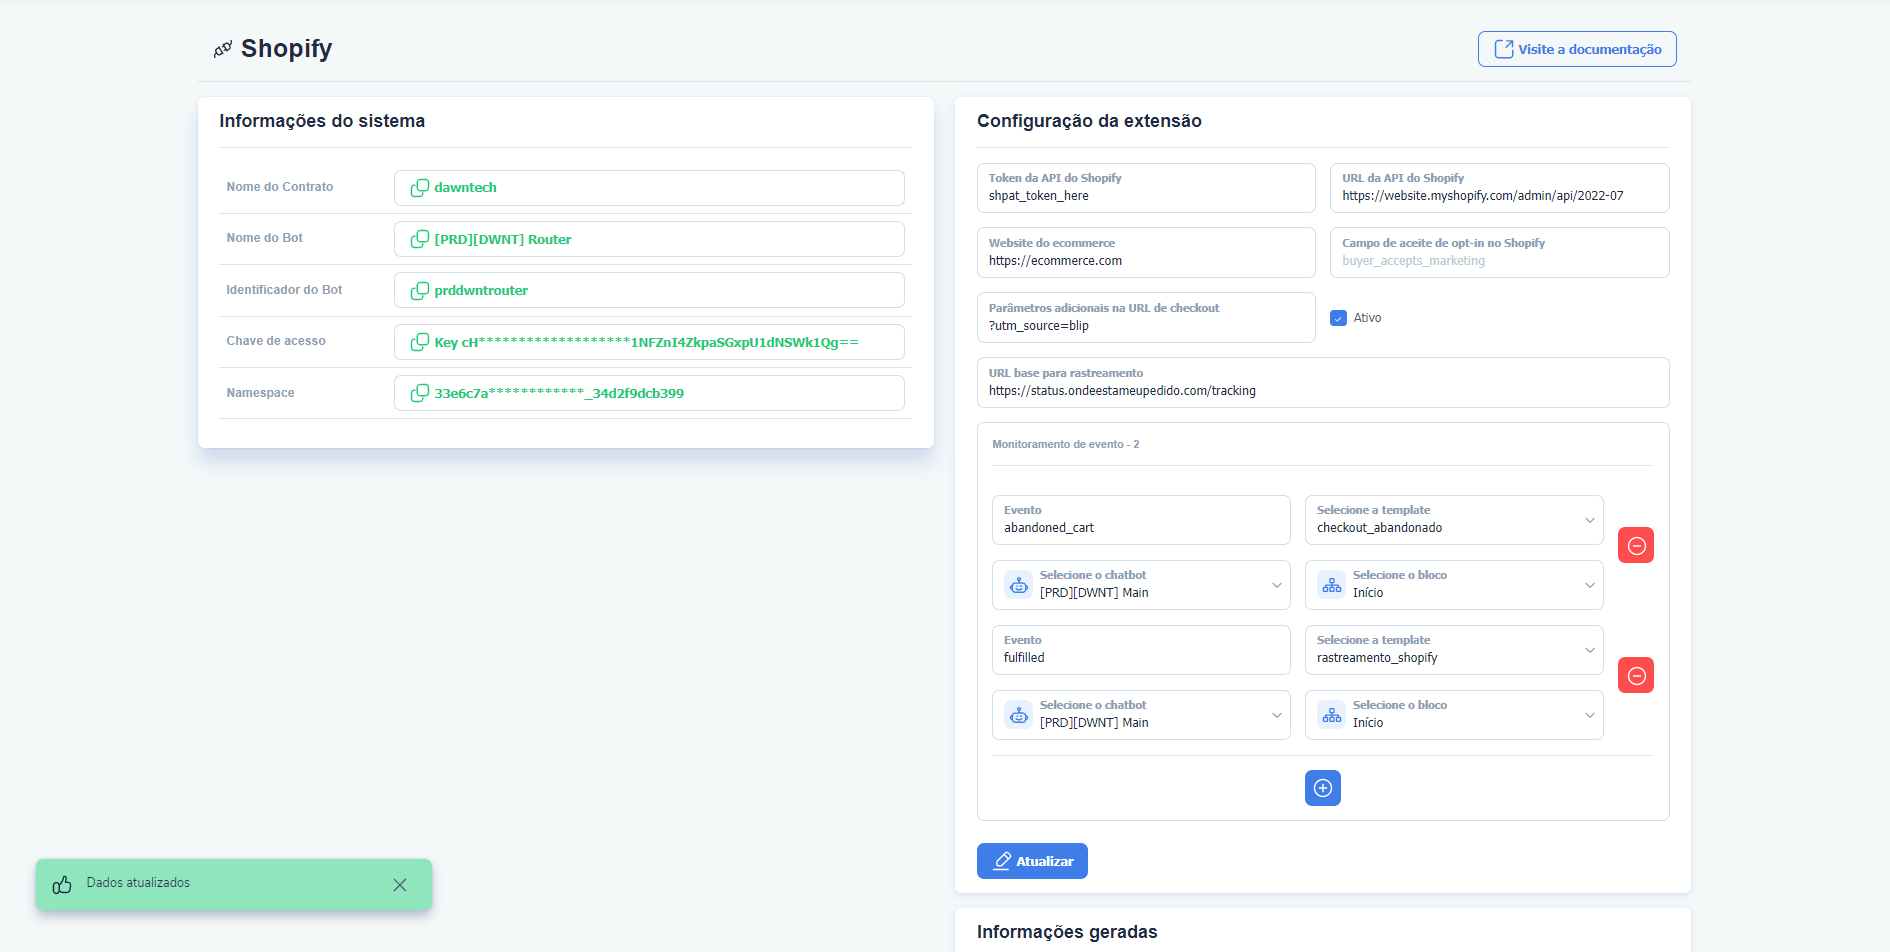
Task: Edit the URL base para rastreamento field
Action: (x=1323, y=383)
